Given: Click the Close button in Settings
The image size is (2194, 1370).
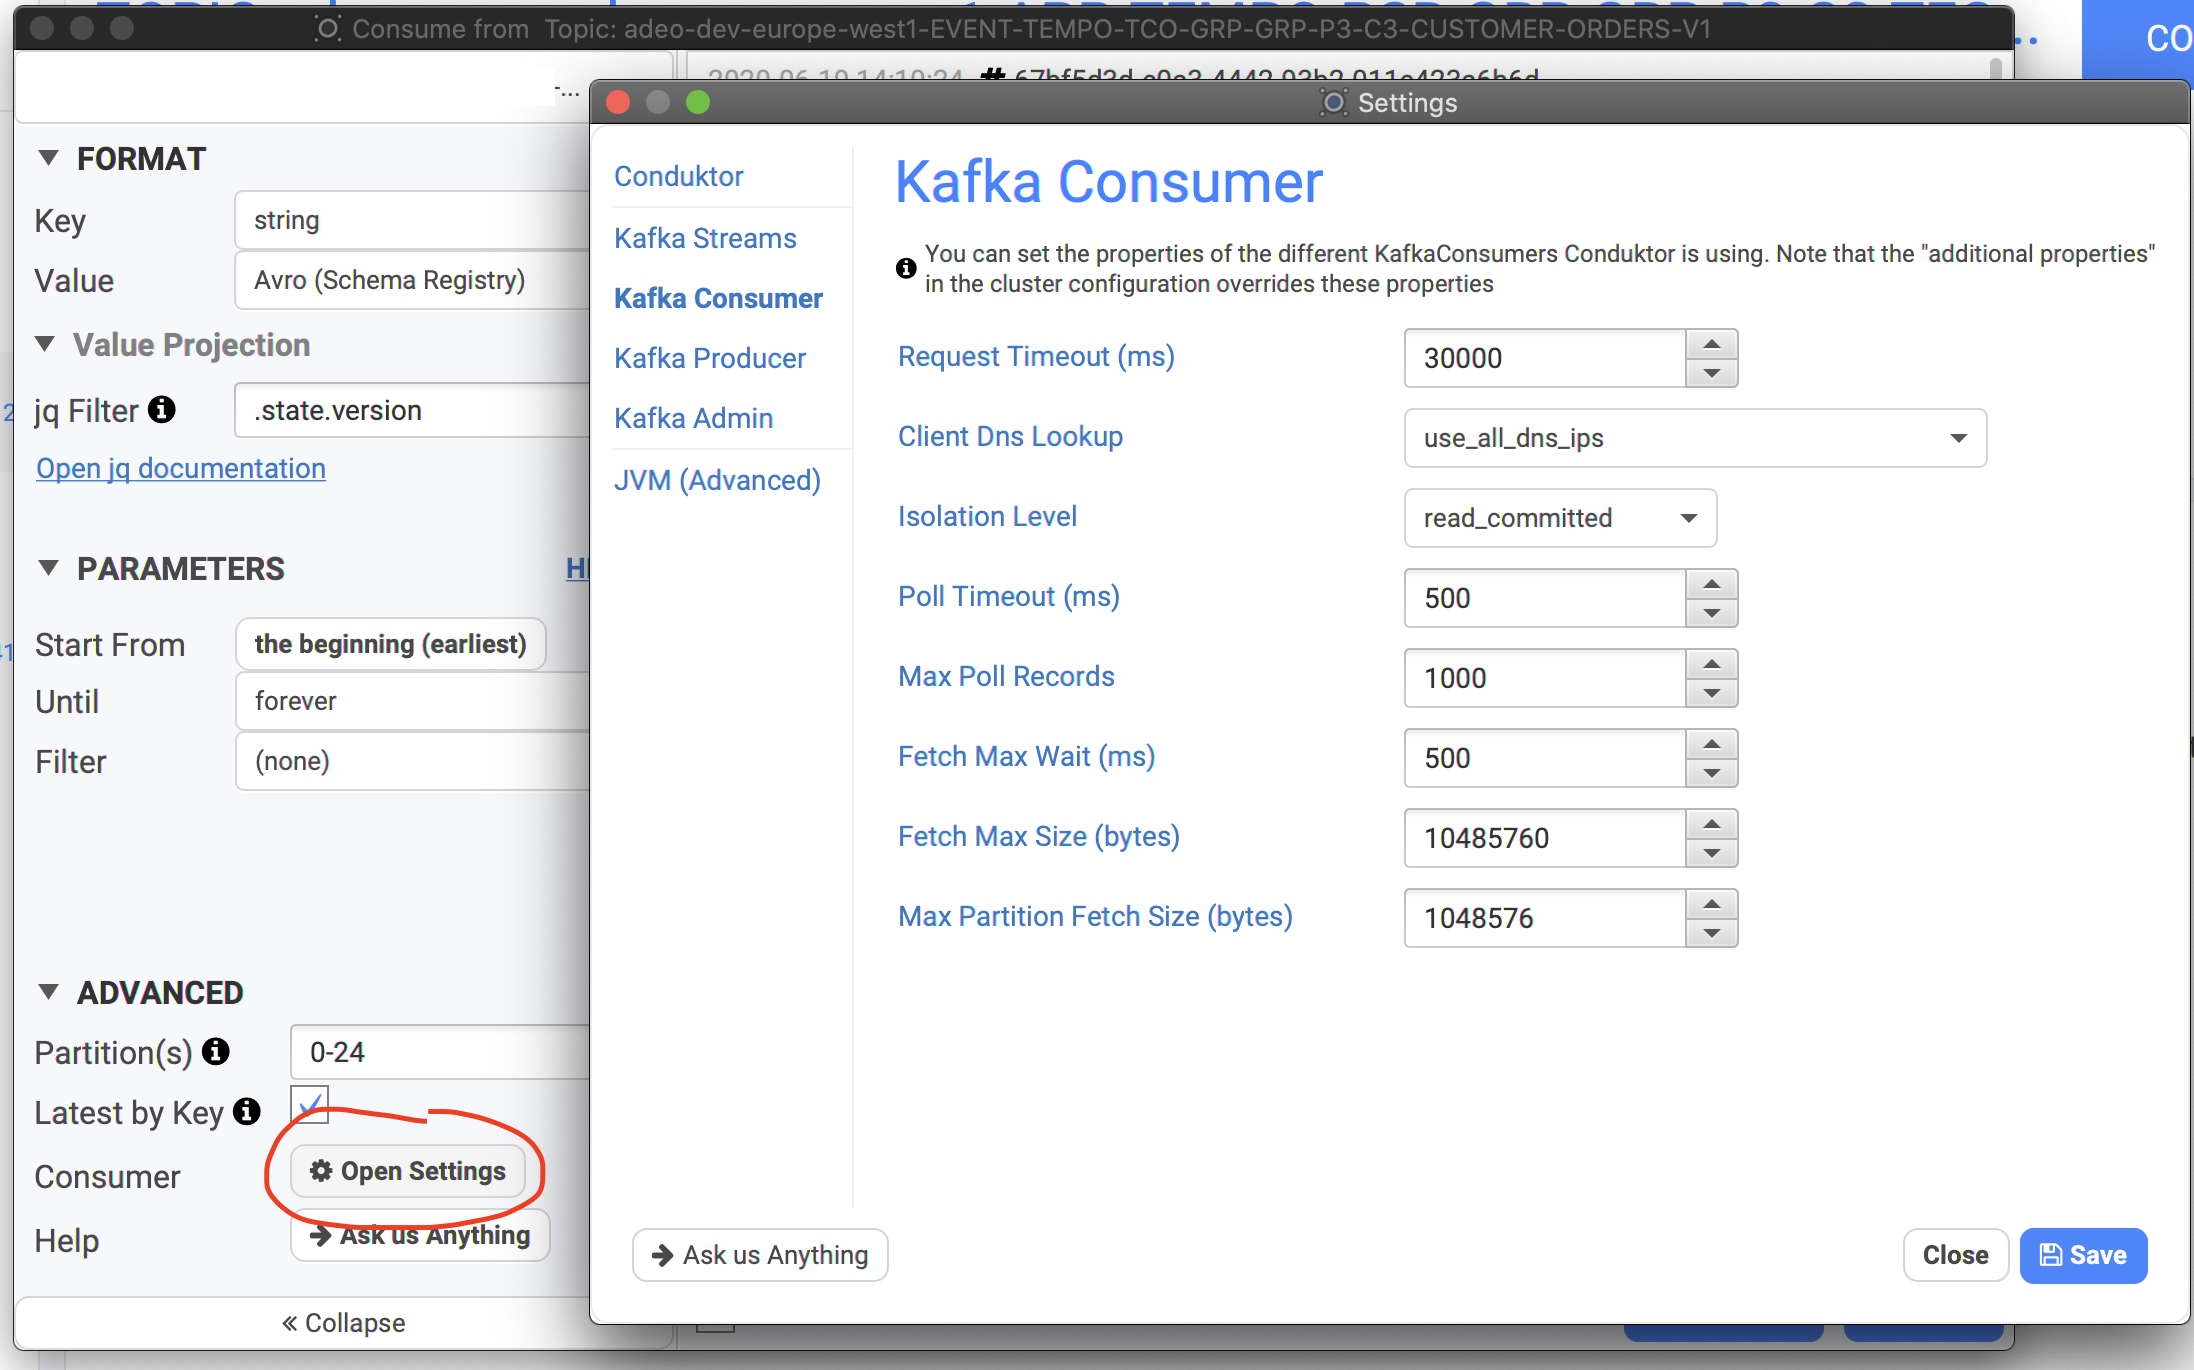Looking at the screenshot, I should click(x=1955, y=1255).
